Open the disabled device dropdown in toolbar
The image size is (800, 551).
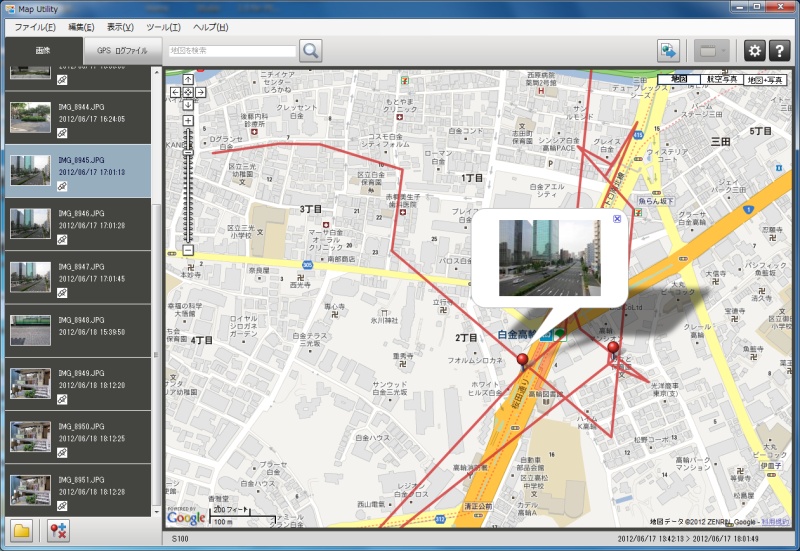coord(711,51)
